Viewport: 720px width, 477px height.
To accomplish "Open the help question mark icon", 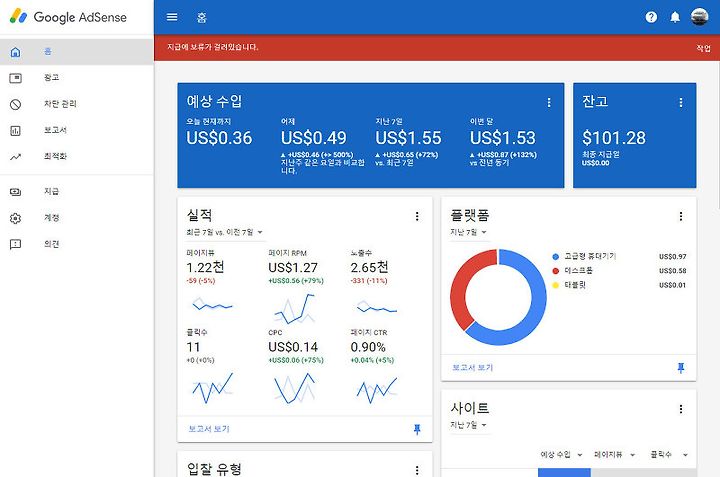I will coord(651,17).
